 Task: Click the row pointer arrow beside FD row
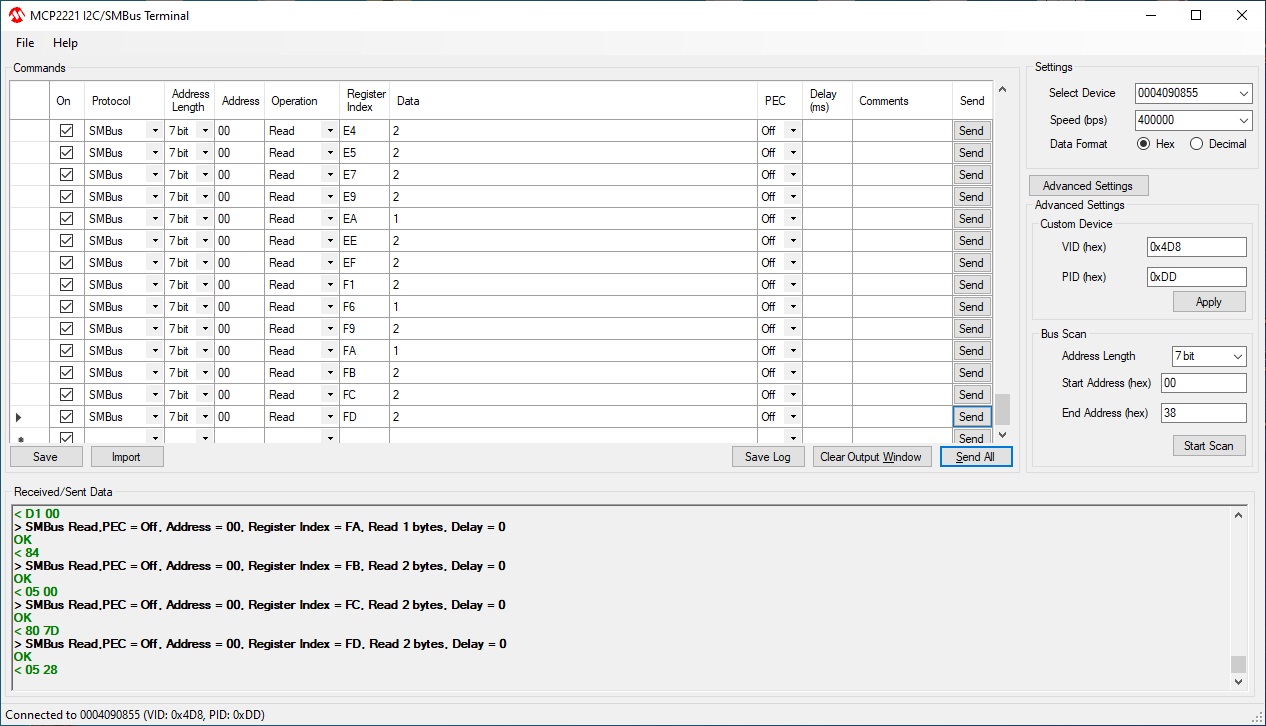coord(19,417)
